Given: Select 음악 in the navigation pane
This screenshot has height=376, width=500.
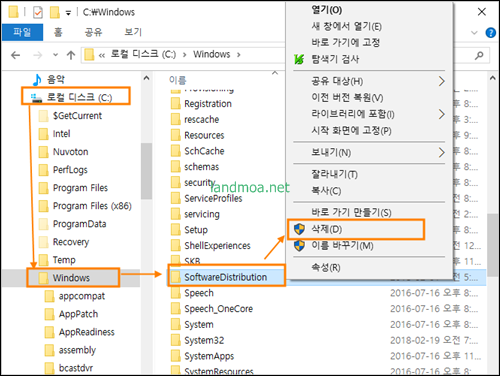Looking at the screenshot, I should pyautogui.click(x=55, y=79).
